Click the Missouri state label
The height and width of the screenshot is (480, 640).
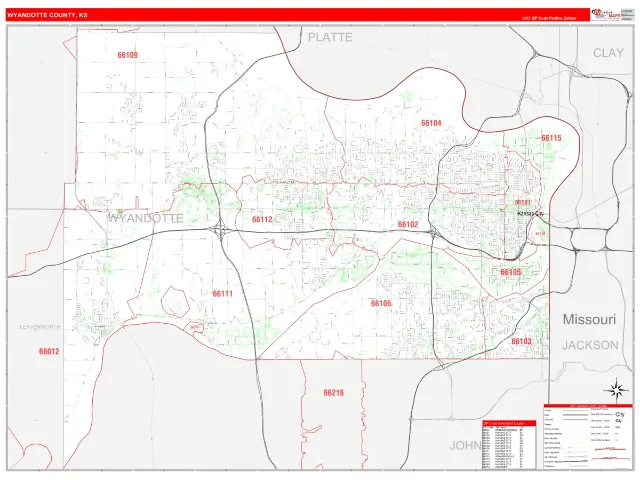[x=589, y=319]
